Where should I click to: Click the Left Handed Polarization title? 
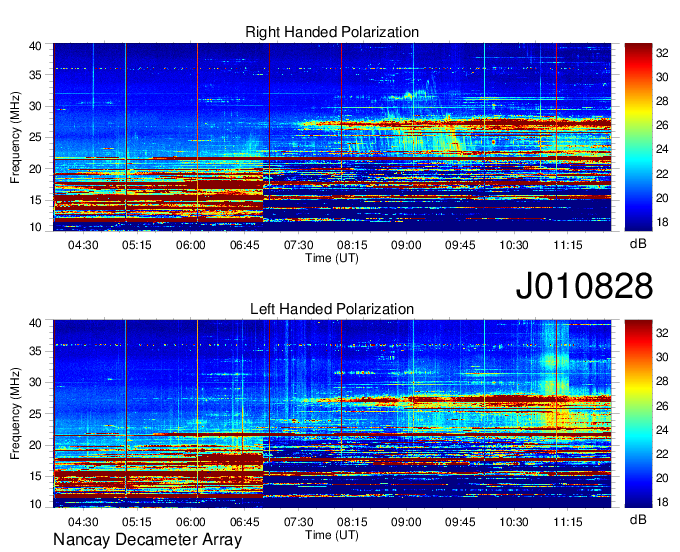coord(332,309)
